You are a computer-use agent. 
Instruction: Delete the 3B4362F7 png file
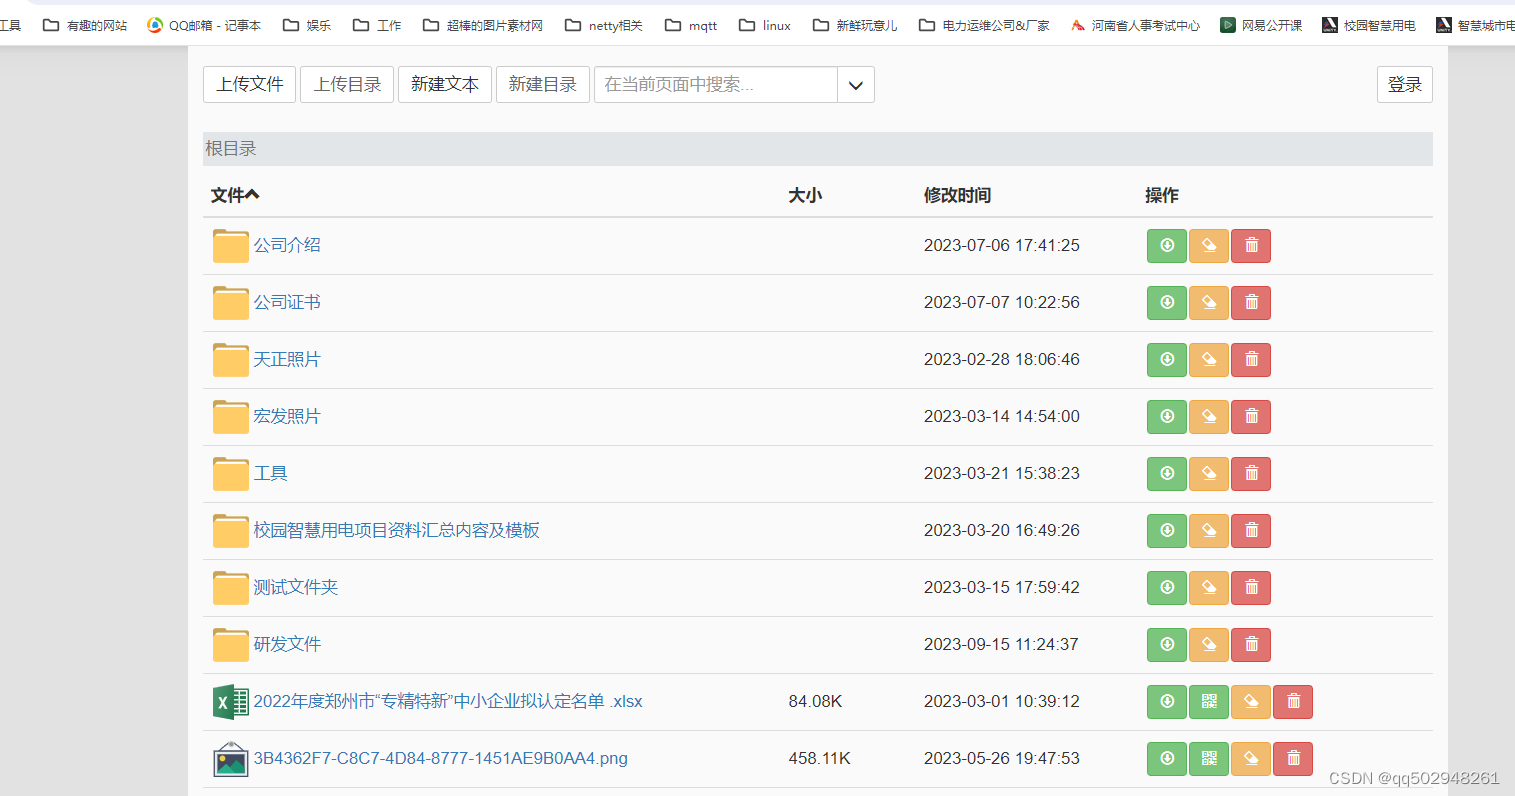pos(1293,759)
